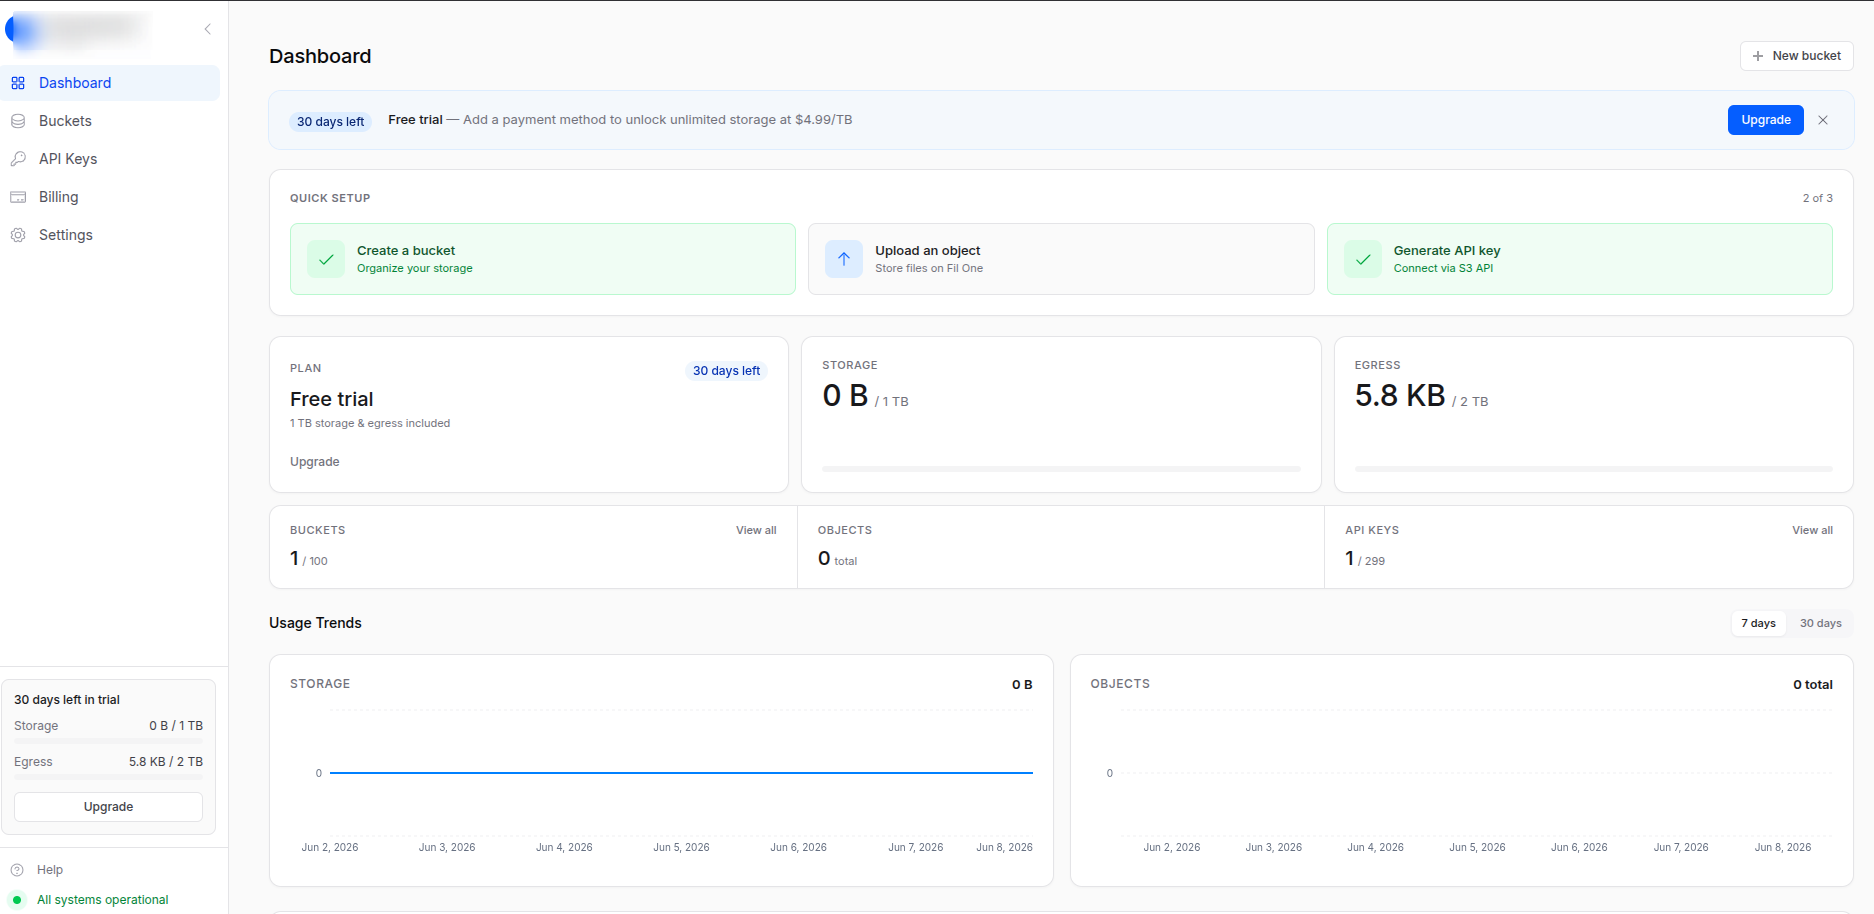The width and height of the screenshot is (1874, 914).
Task: Switch Usage Trends to 7 days
Action: 1758,623
